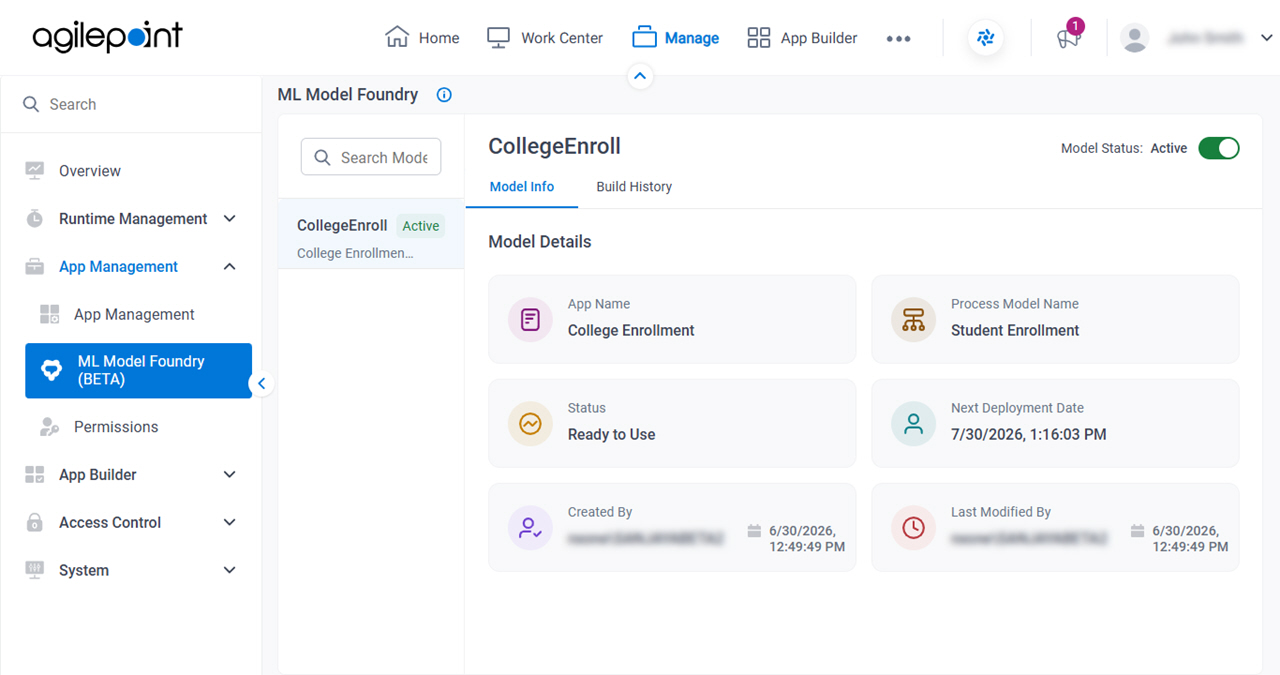
Task: Click the user profile avatar
Action: click(x=1135, y=38)
